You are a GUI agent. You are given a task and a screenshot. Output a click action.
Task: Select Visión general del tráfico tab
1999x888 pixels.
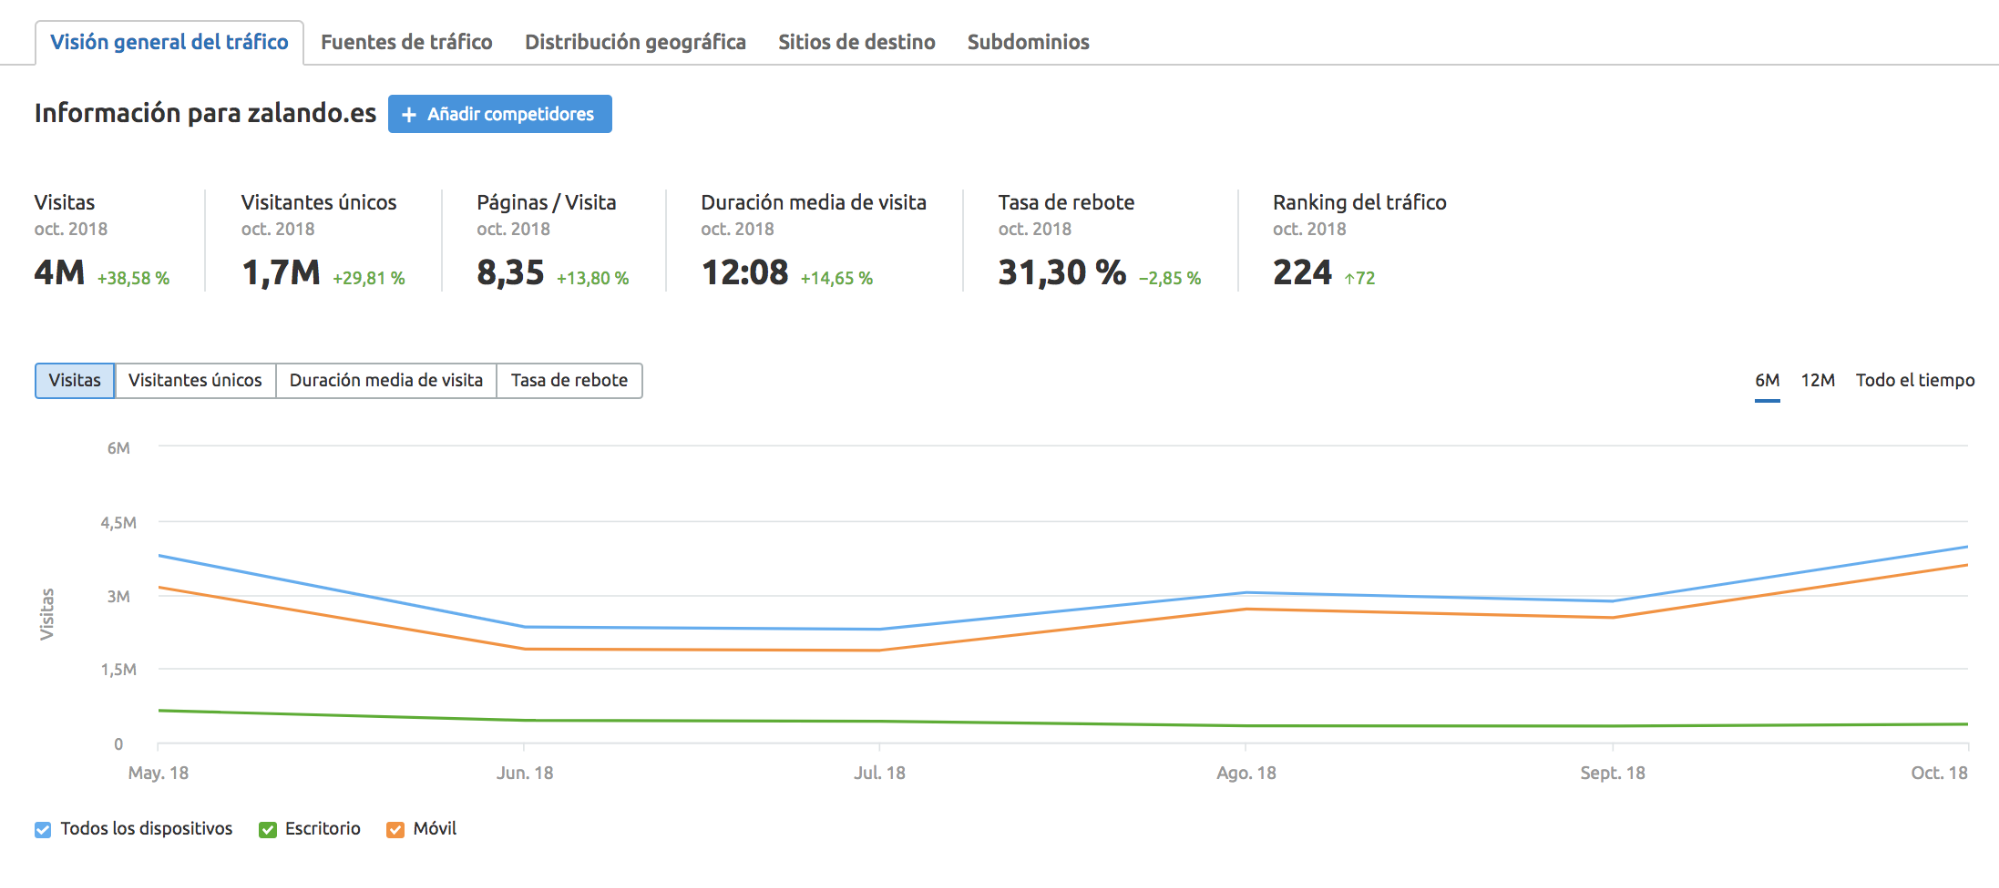pos(169,42)
